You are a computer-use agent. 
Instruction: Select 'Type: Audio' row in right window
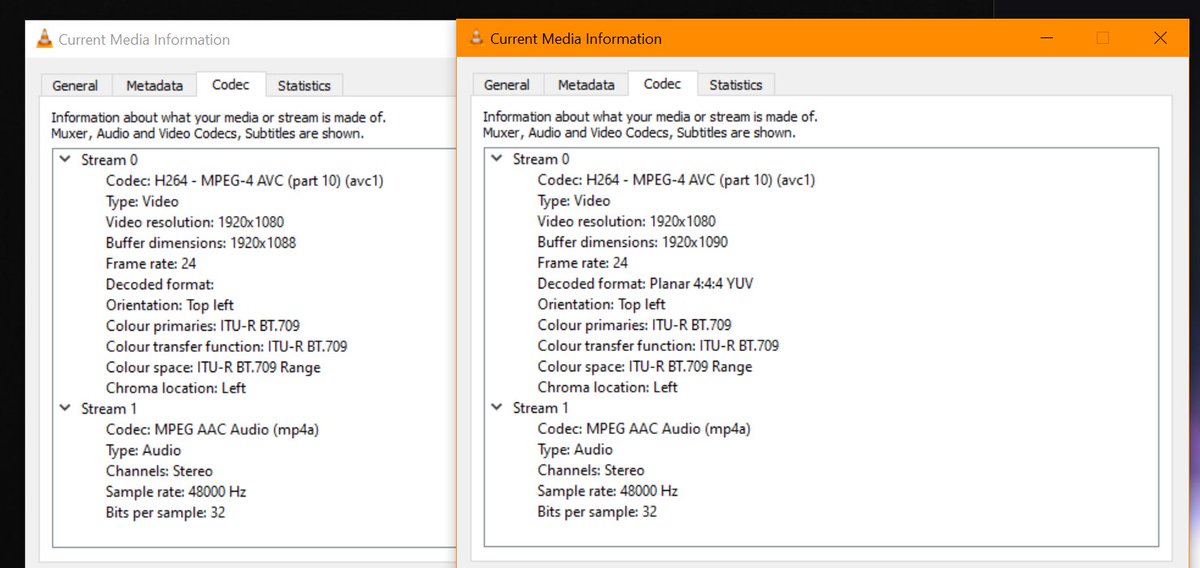[576, 449]
